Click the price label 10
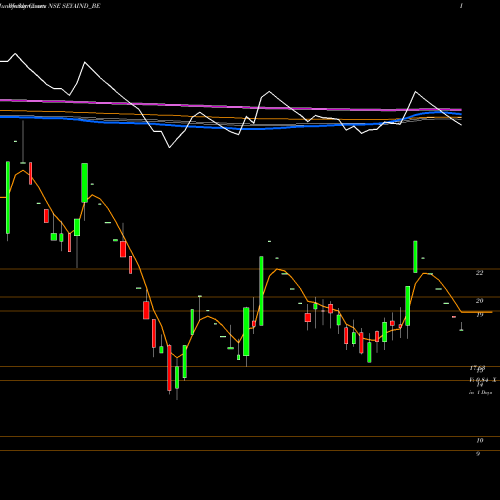 479,440
